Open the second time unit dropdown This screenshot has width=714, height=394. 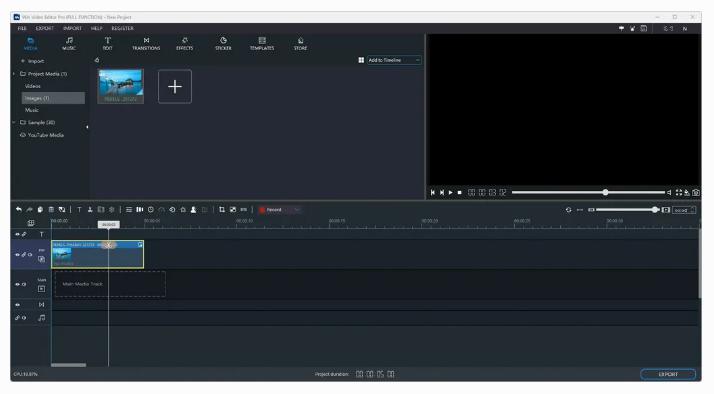click(x=685, y=210)
